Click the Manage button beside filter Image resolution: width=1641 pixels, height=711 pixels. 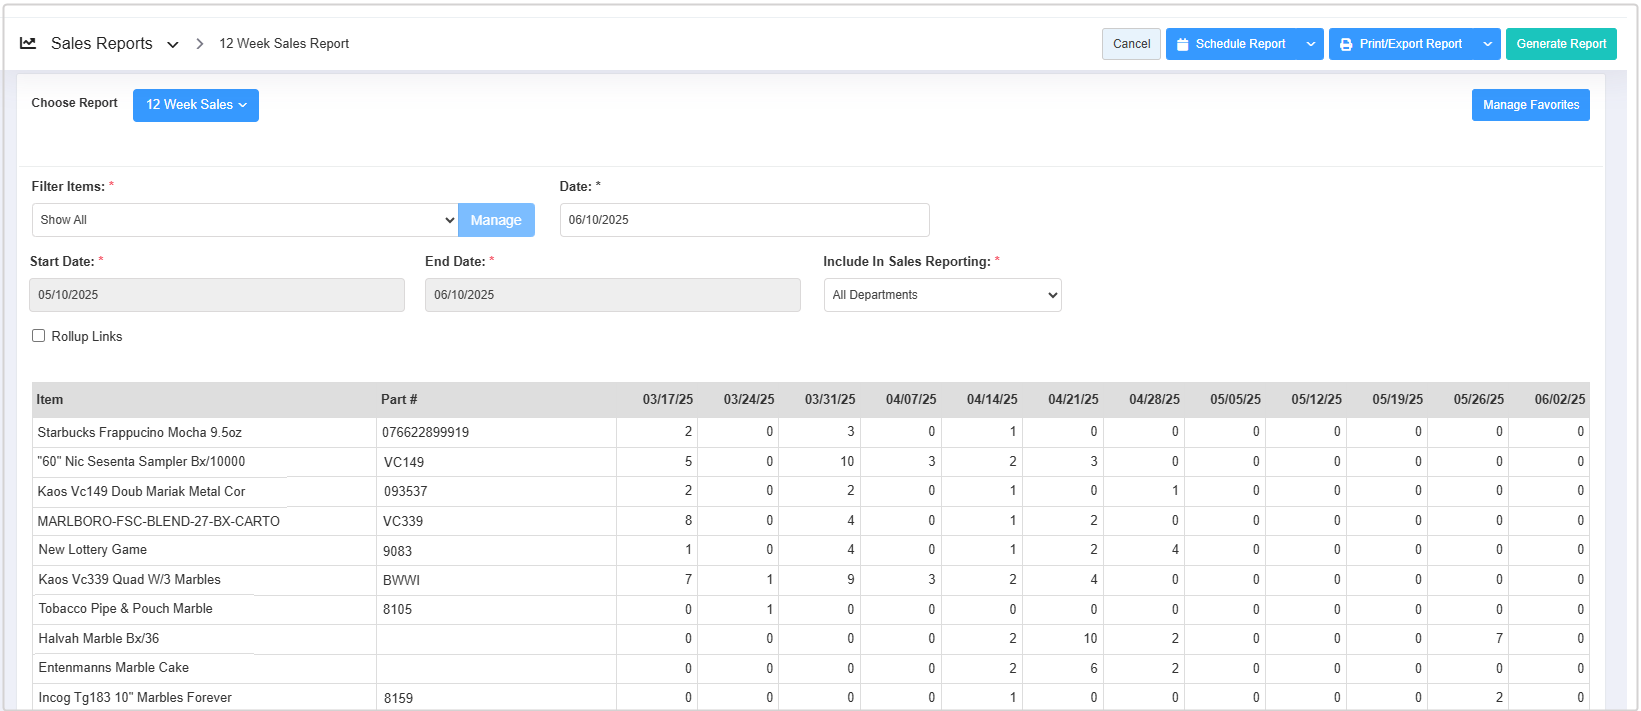496,220
